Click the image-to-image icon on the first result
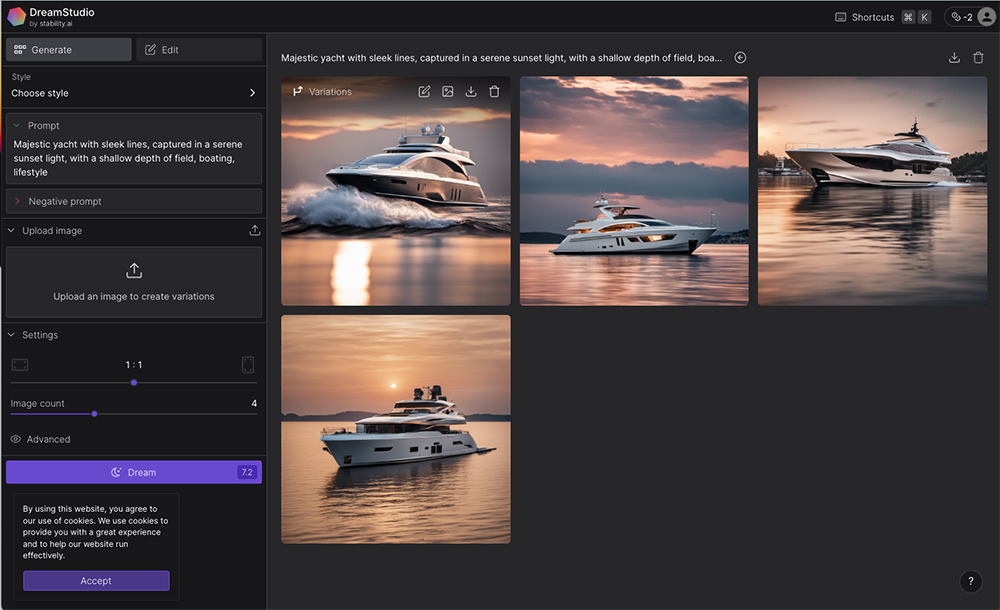1000x610 pixels. coord(448,91)
